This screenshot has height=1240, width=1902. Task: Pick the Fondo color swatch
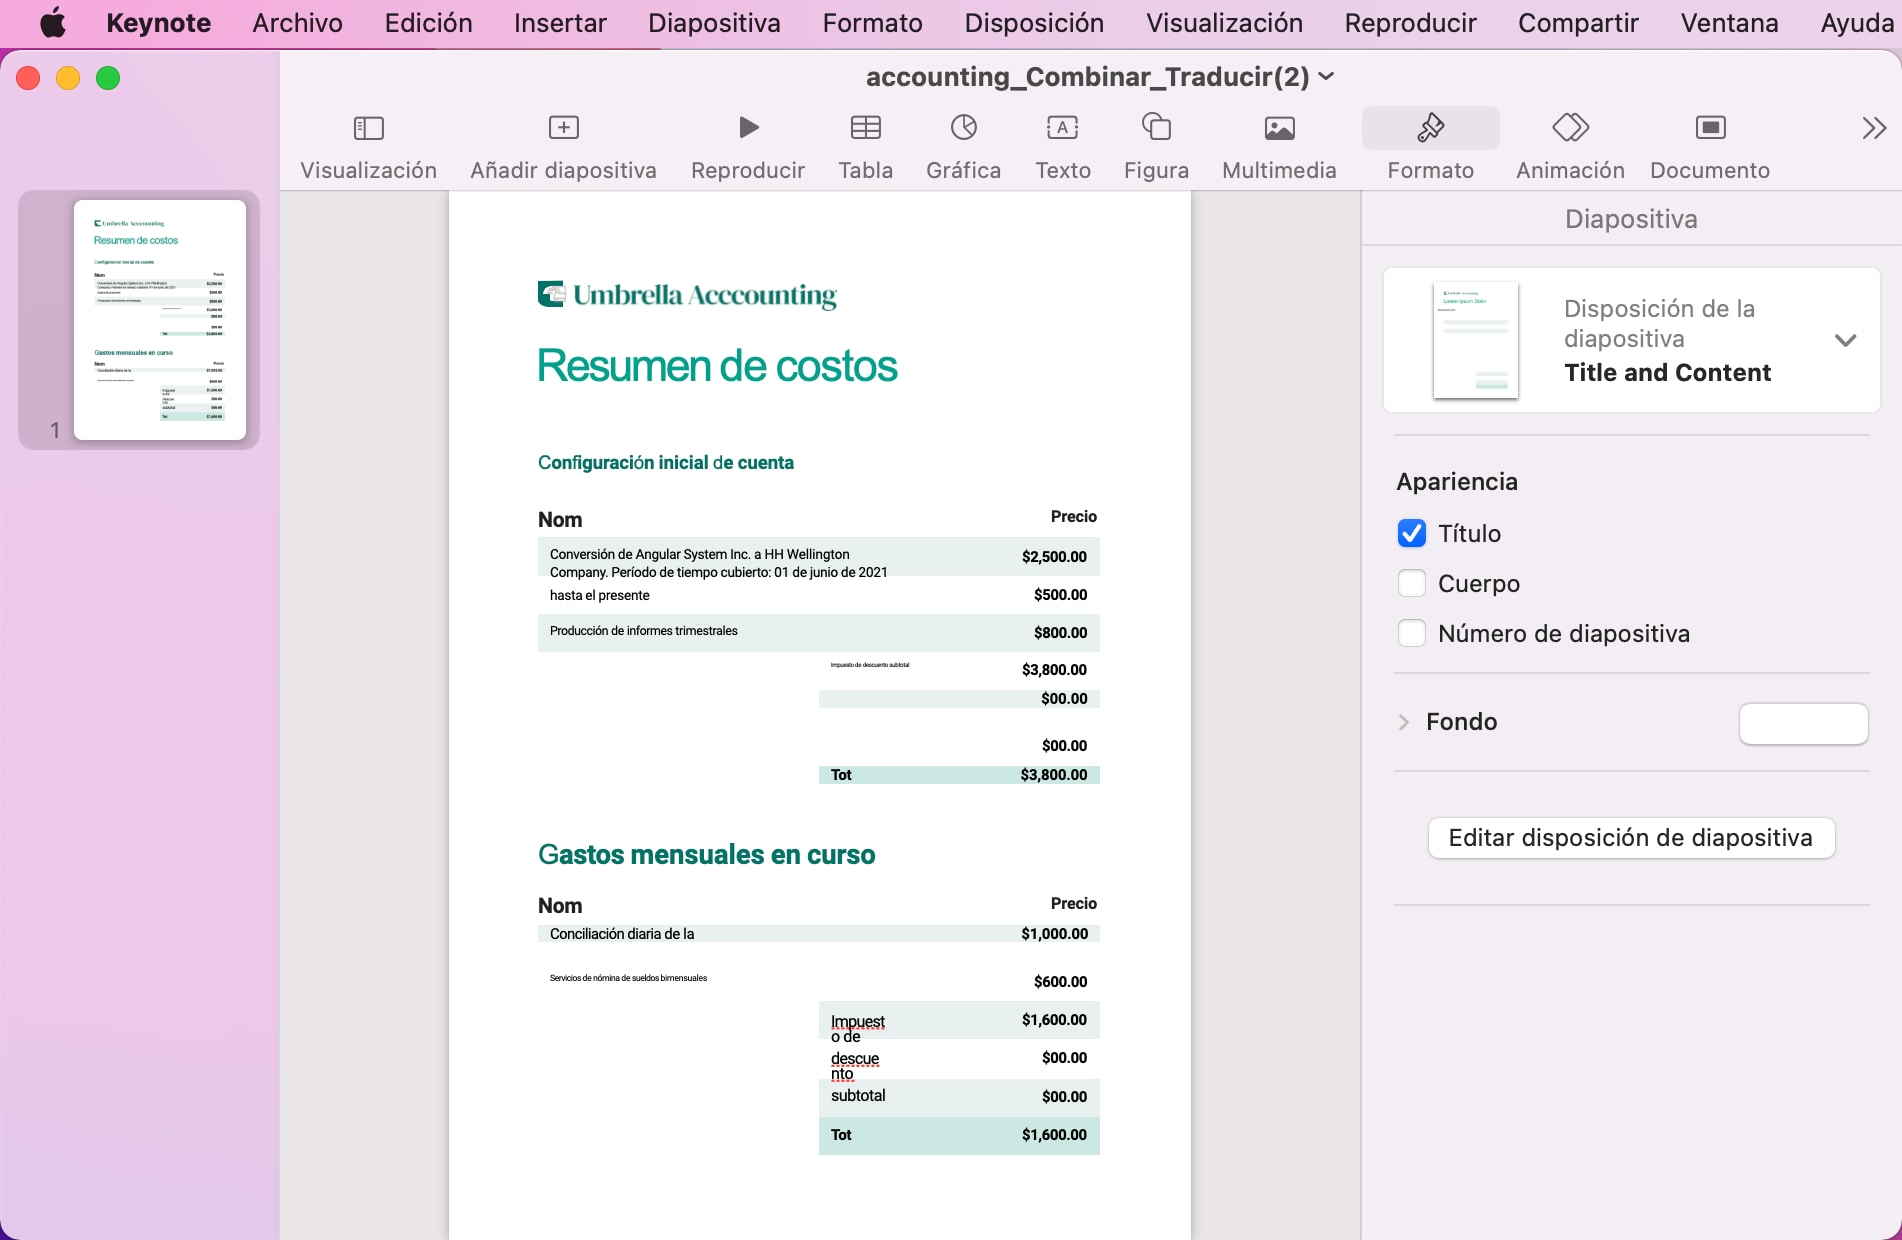point(1803,723)
